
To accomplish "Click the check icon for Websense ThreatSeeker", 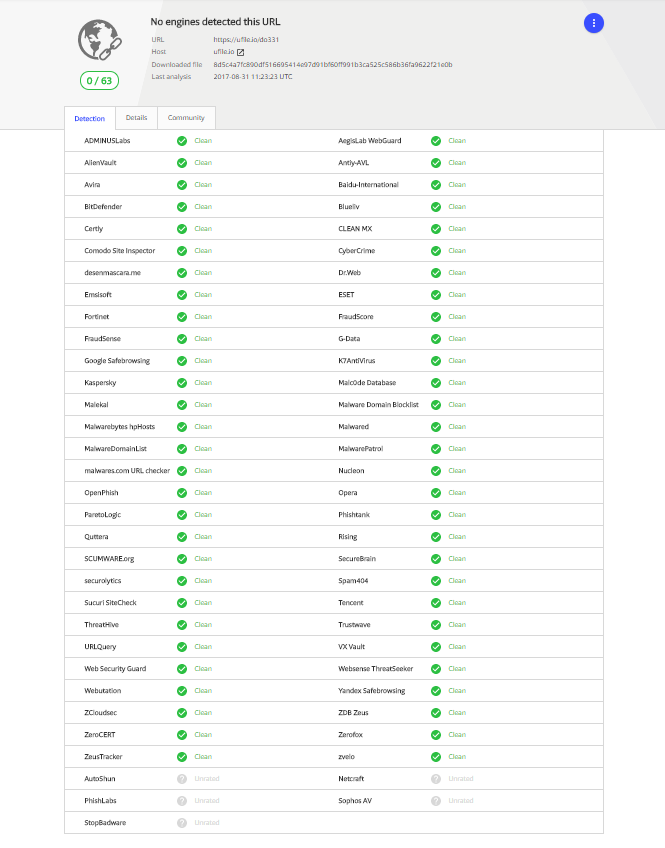I will coord(436,669).
